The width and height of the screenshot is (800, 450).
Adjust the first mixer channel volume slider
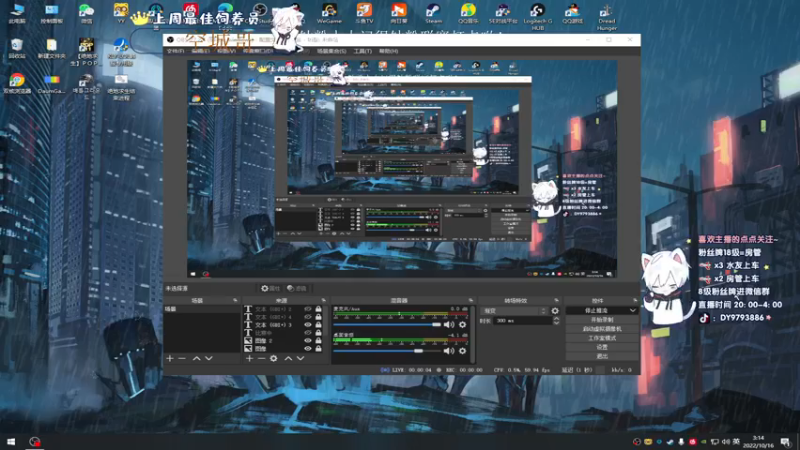387,324
